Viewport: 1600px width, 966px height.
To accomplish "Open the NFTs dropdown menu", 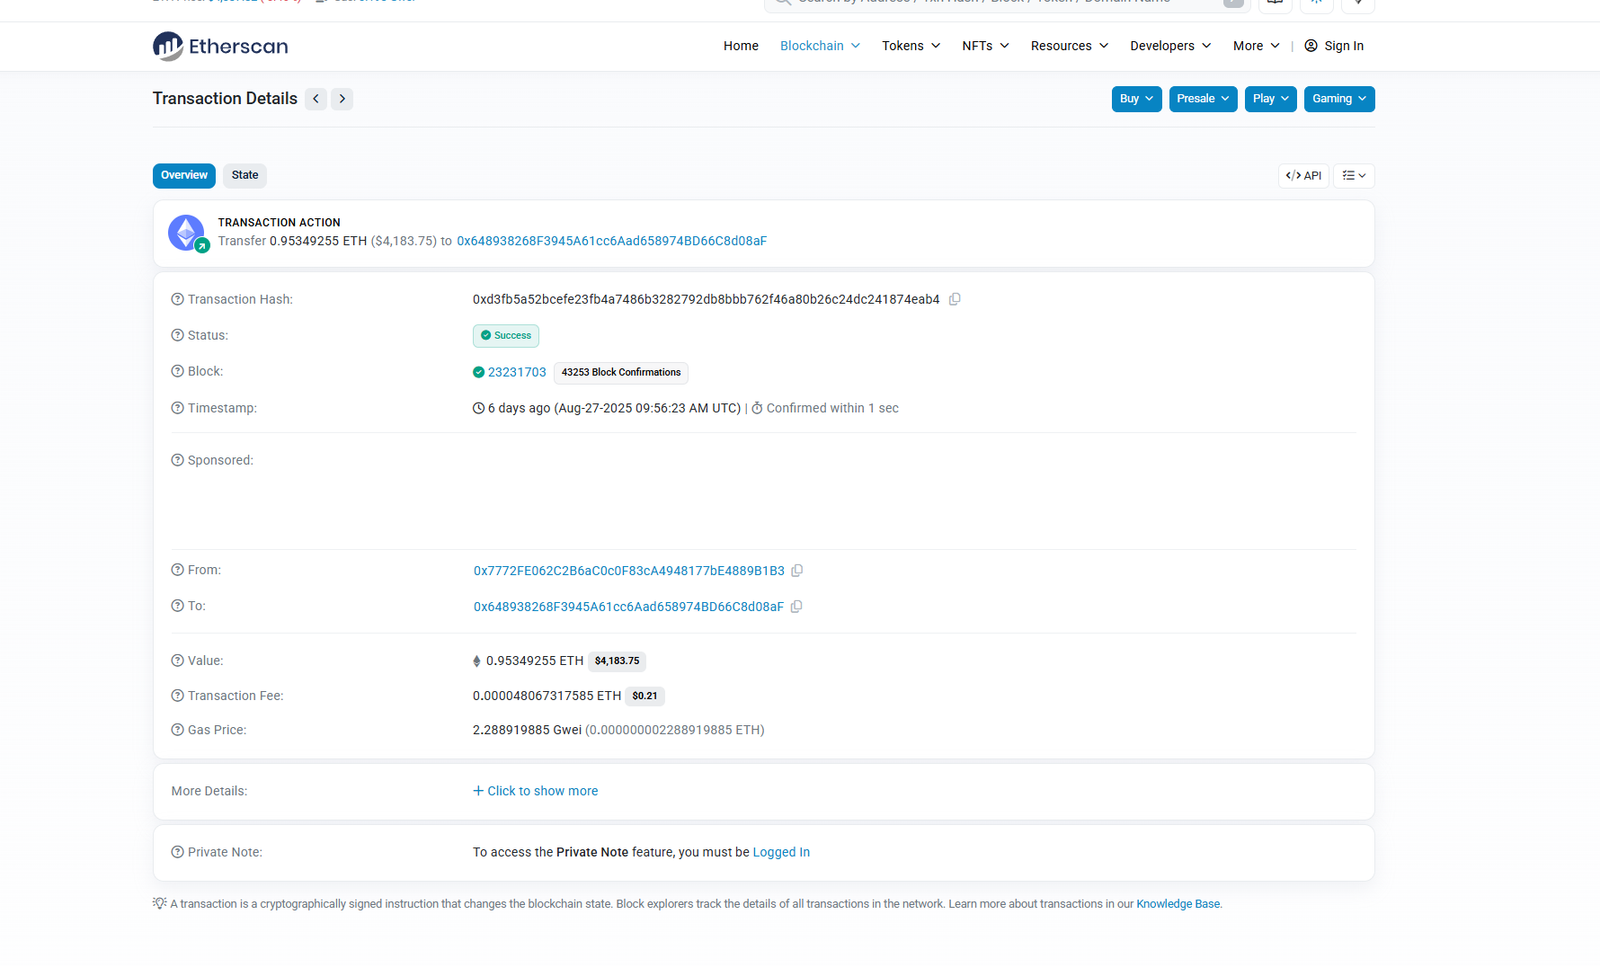I will coord(986,46).
